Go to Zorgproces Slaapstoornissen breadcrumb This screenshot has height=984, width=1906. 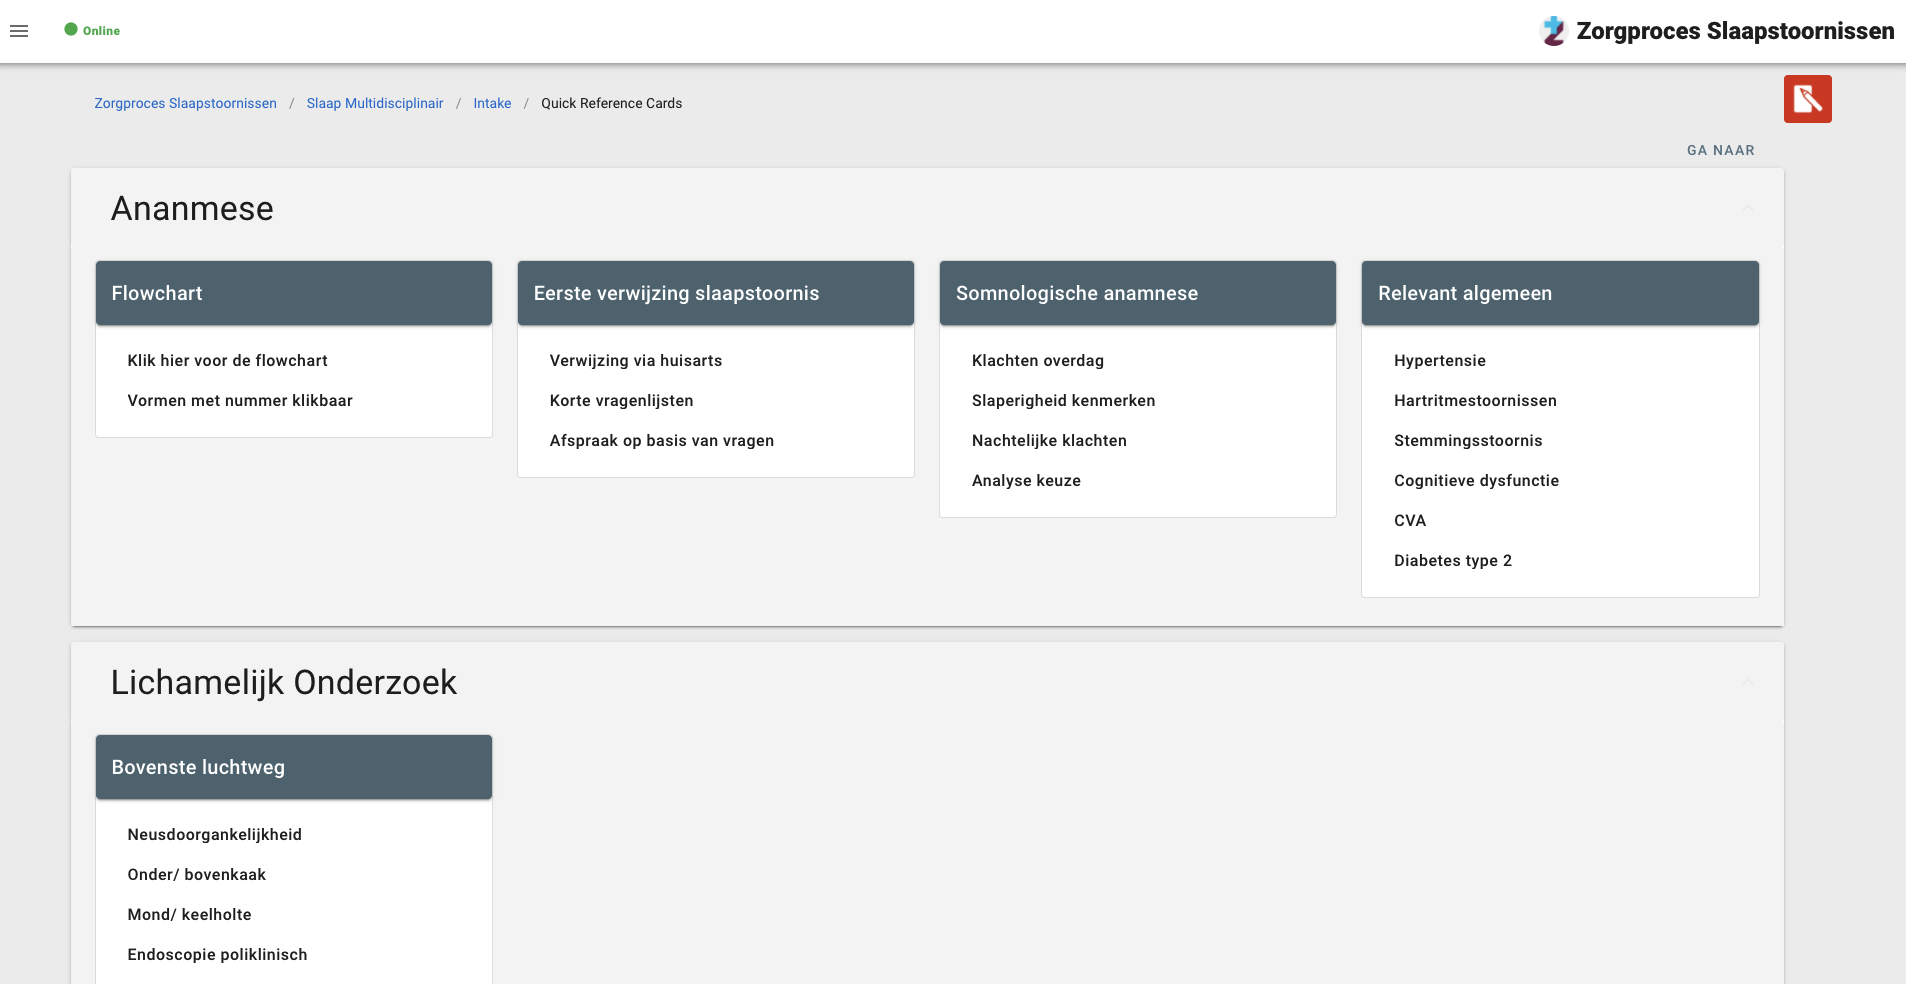pyautogui.click(x=185, y=103)
